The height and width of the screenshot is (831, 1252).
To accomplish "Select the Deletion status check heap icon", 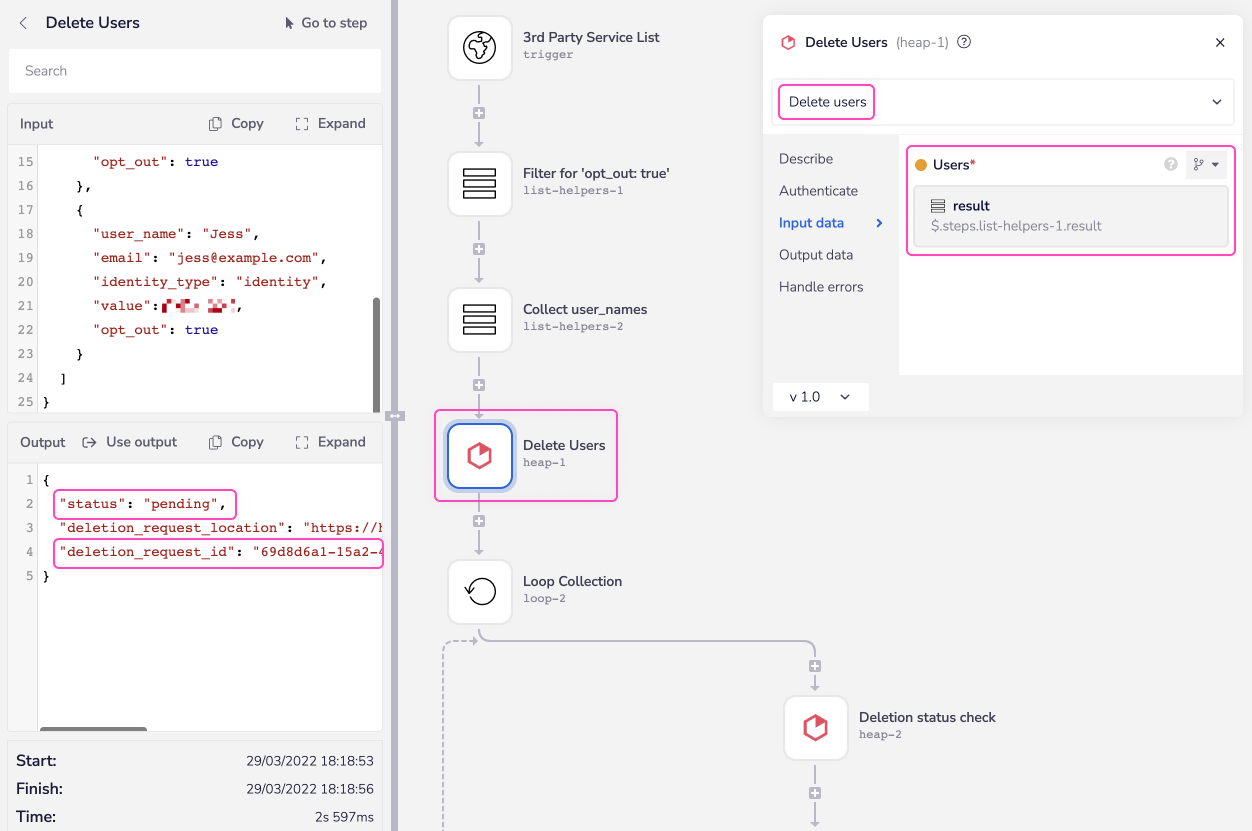I will pos(816,727).
